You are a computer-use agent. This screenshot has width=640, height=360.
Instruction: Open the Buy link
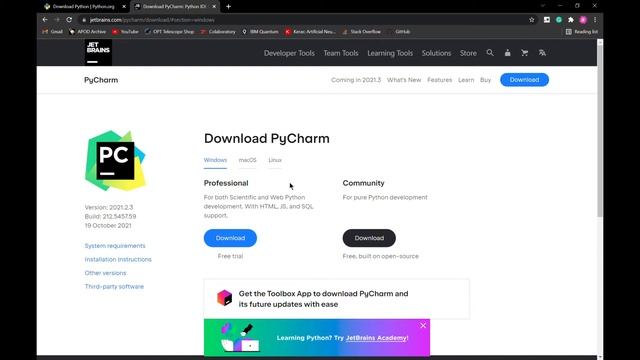485,80
